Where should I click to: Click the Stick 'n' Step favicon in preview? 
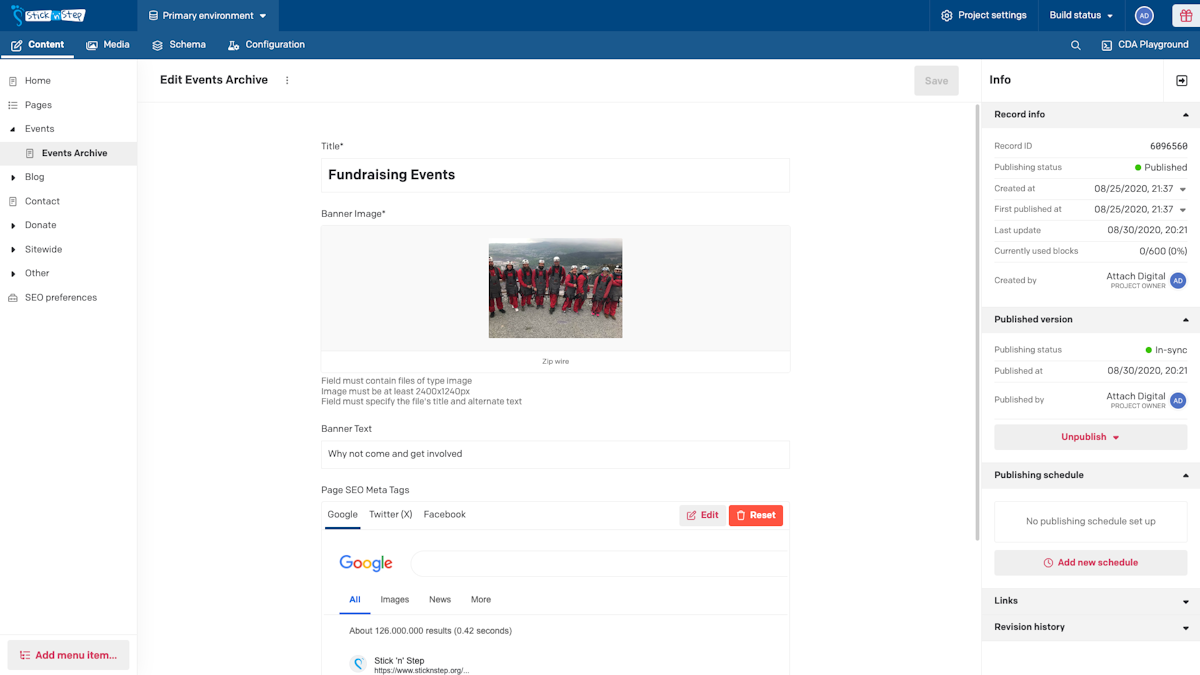point(358,664)
